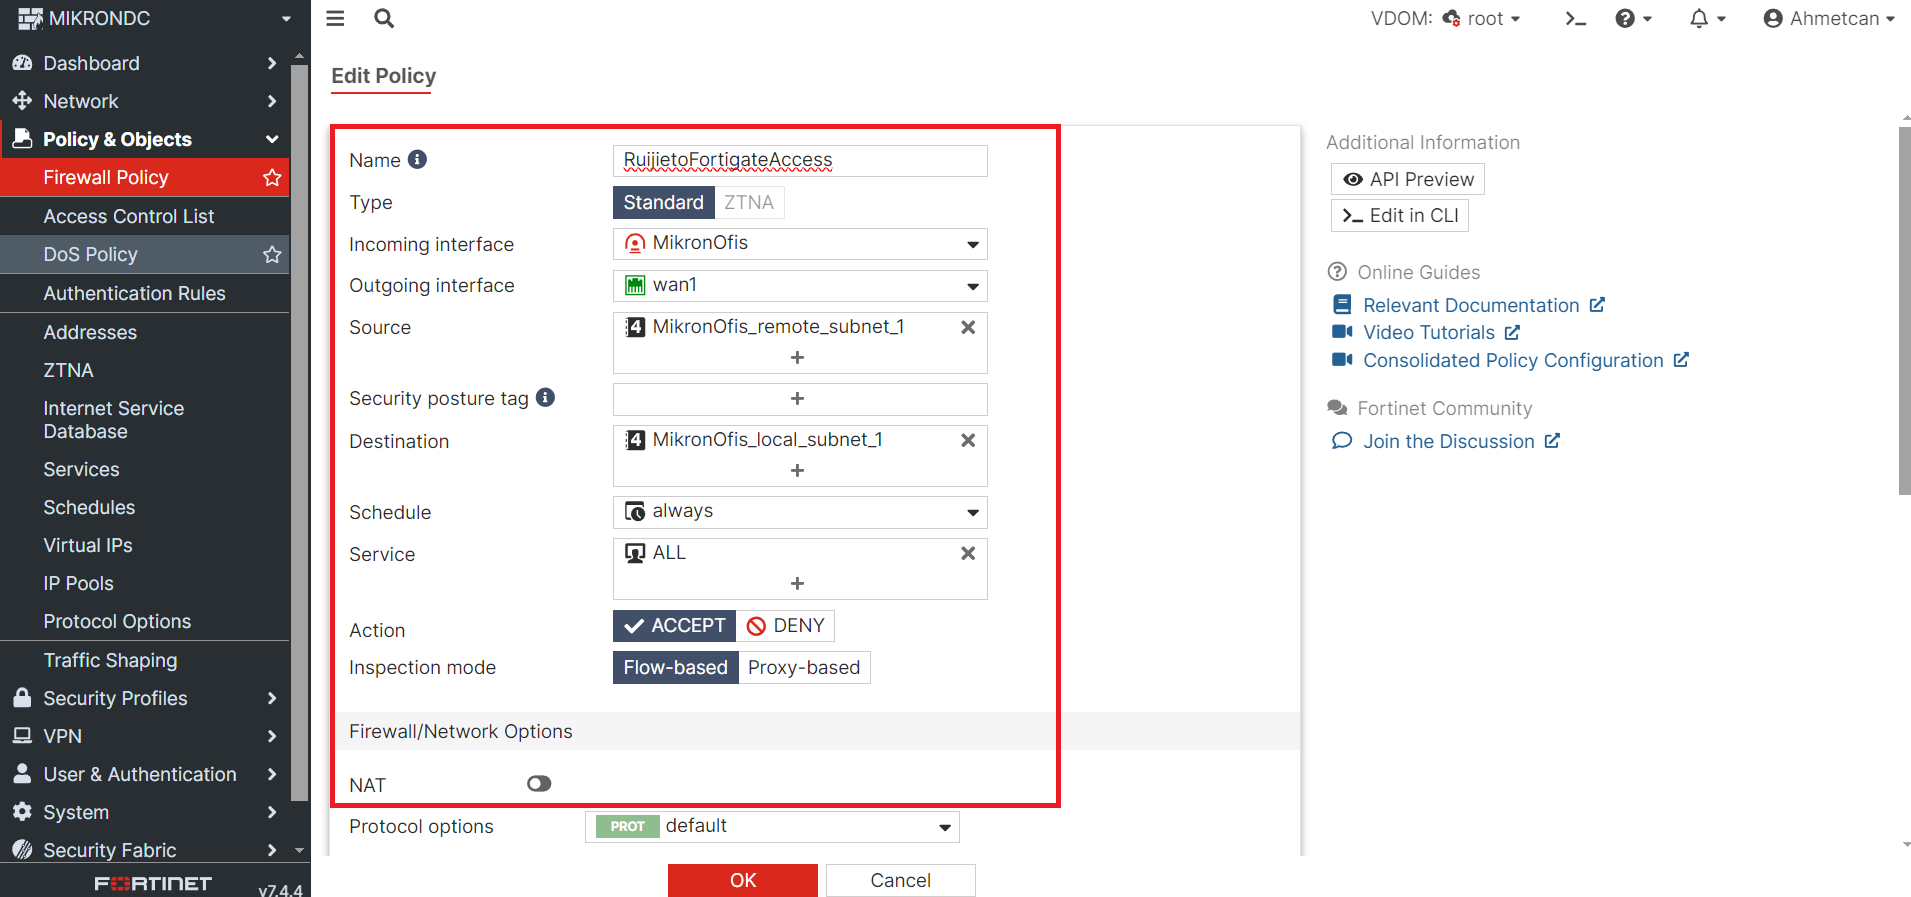Open the Ahmetcan user menu
Viewport: 1911px width, 897px height.
(1829, 18)
